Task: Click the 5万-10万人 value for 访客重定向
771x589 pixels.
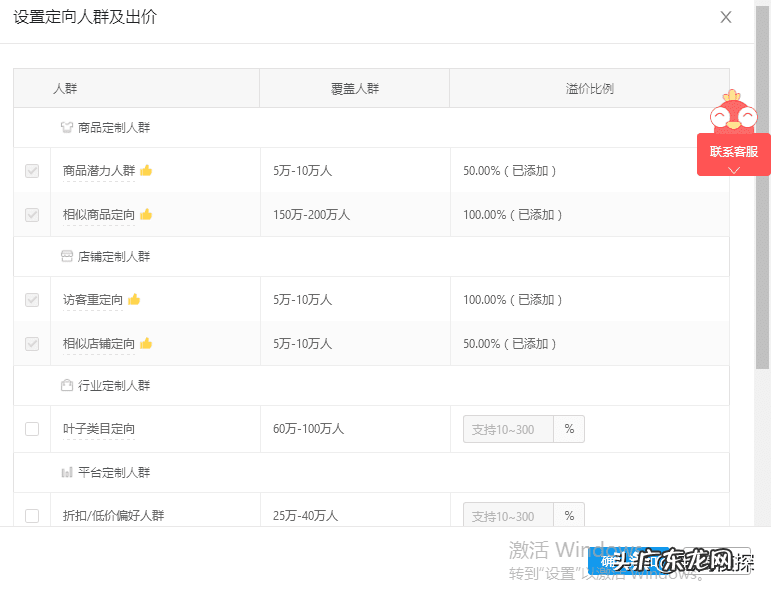Action: point(302,299)
